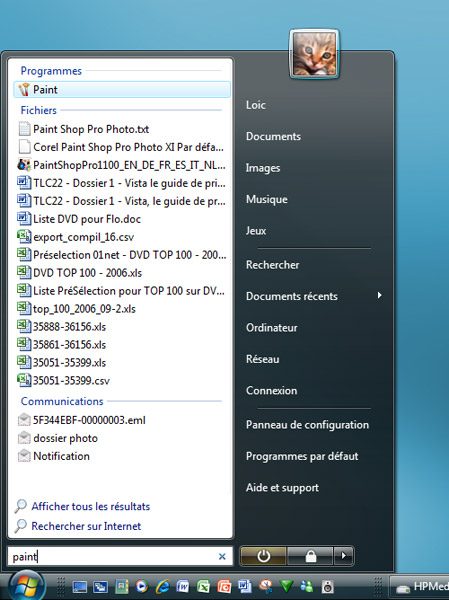
Task: Launch Microsoft Excel from Quick Launch
Action: click(204, 586)
